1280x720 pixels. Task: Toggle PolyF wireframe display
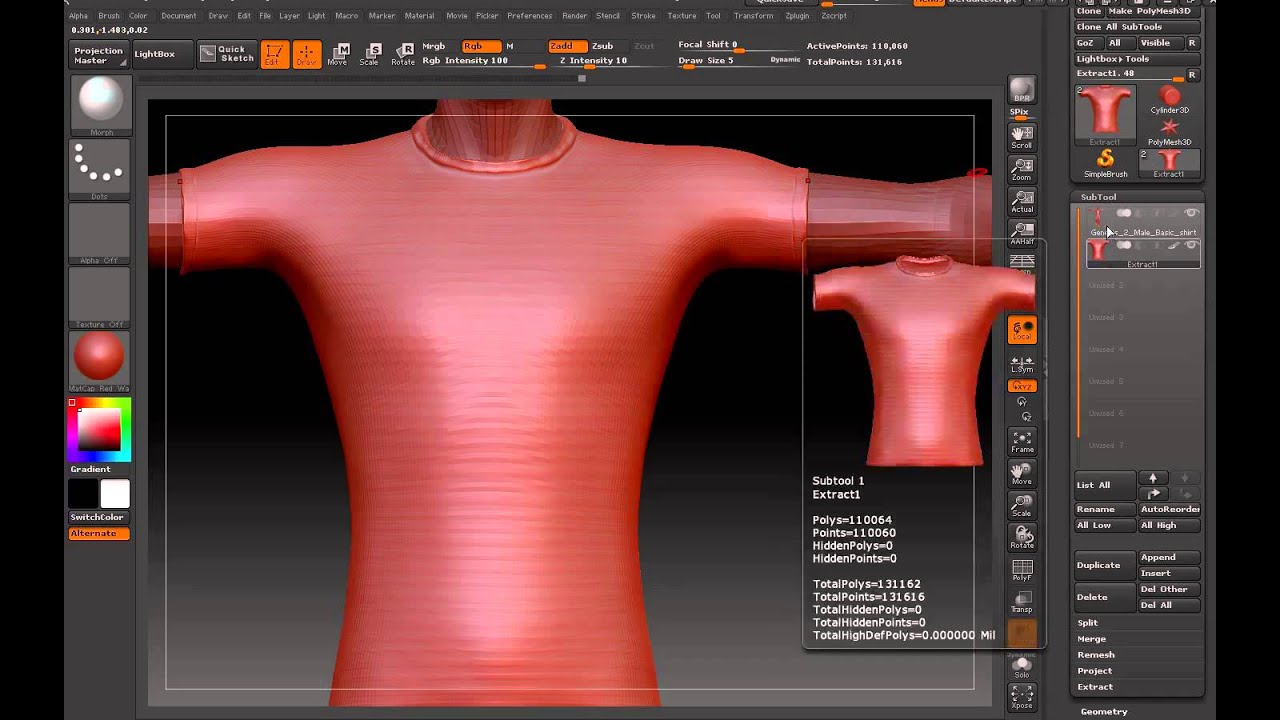(1021, 569)
